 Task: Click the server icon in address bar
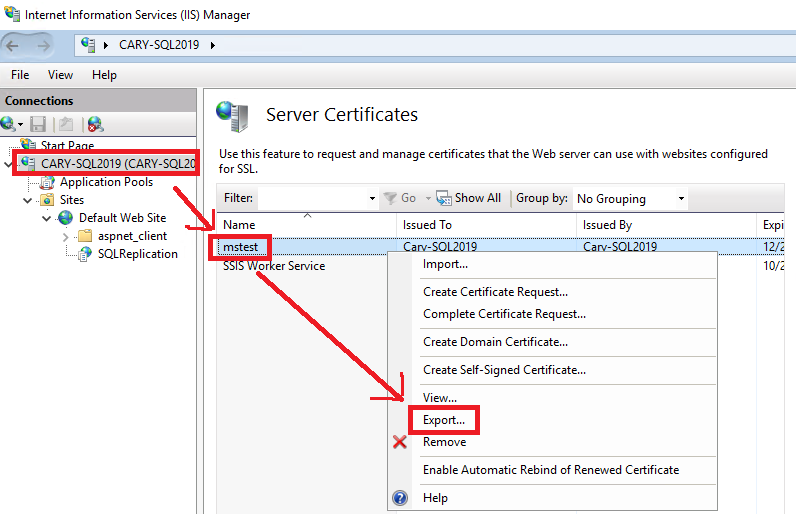(88, 45)
